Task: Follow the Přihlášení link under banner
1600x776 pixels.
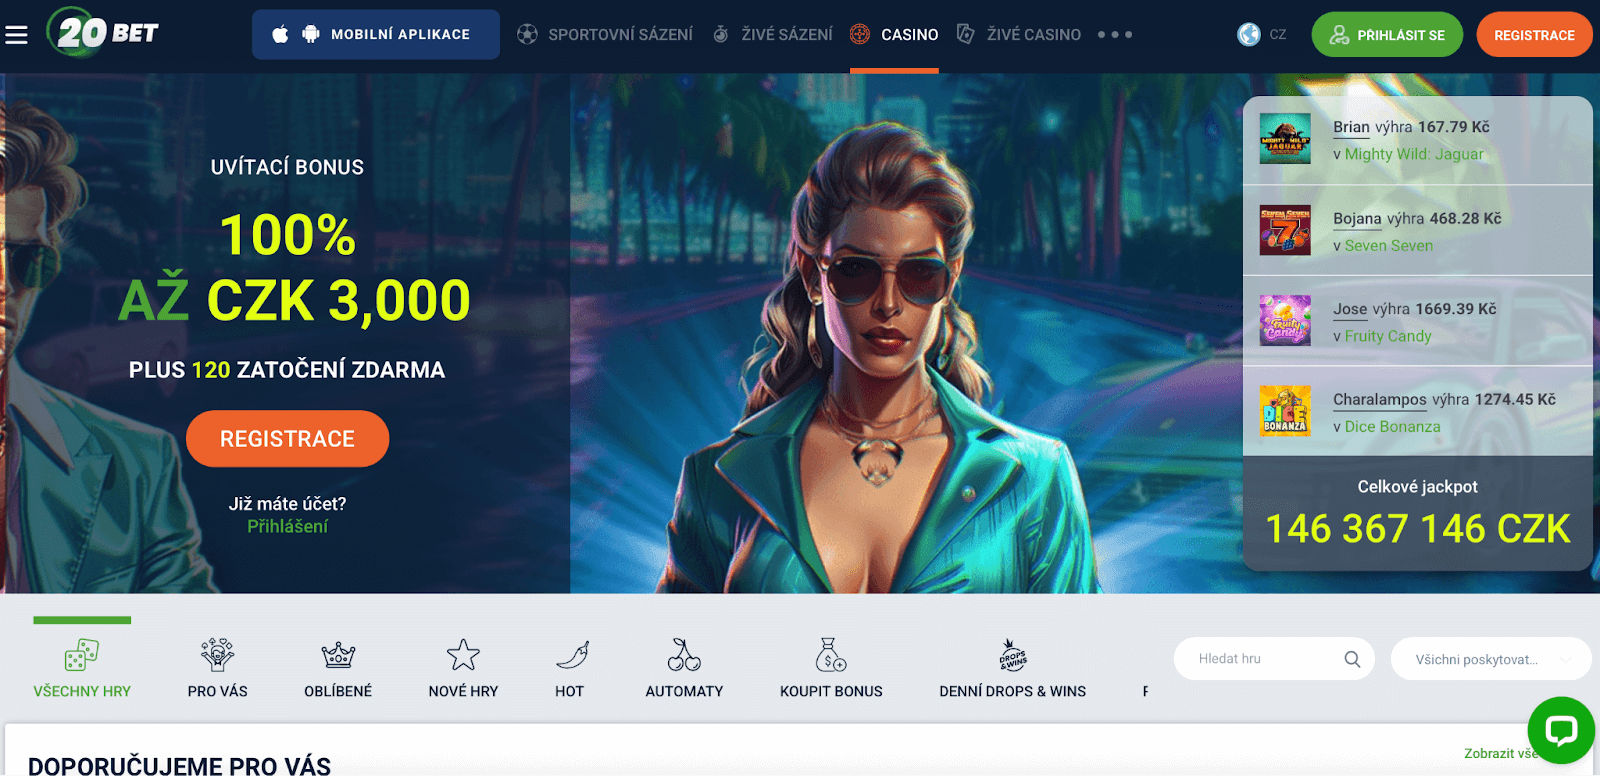Action: (287, 526)
